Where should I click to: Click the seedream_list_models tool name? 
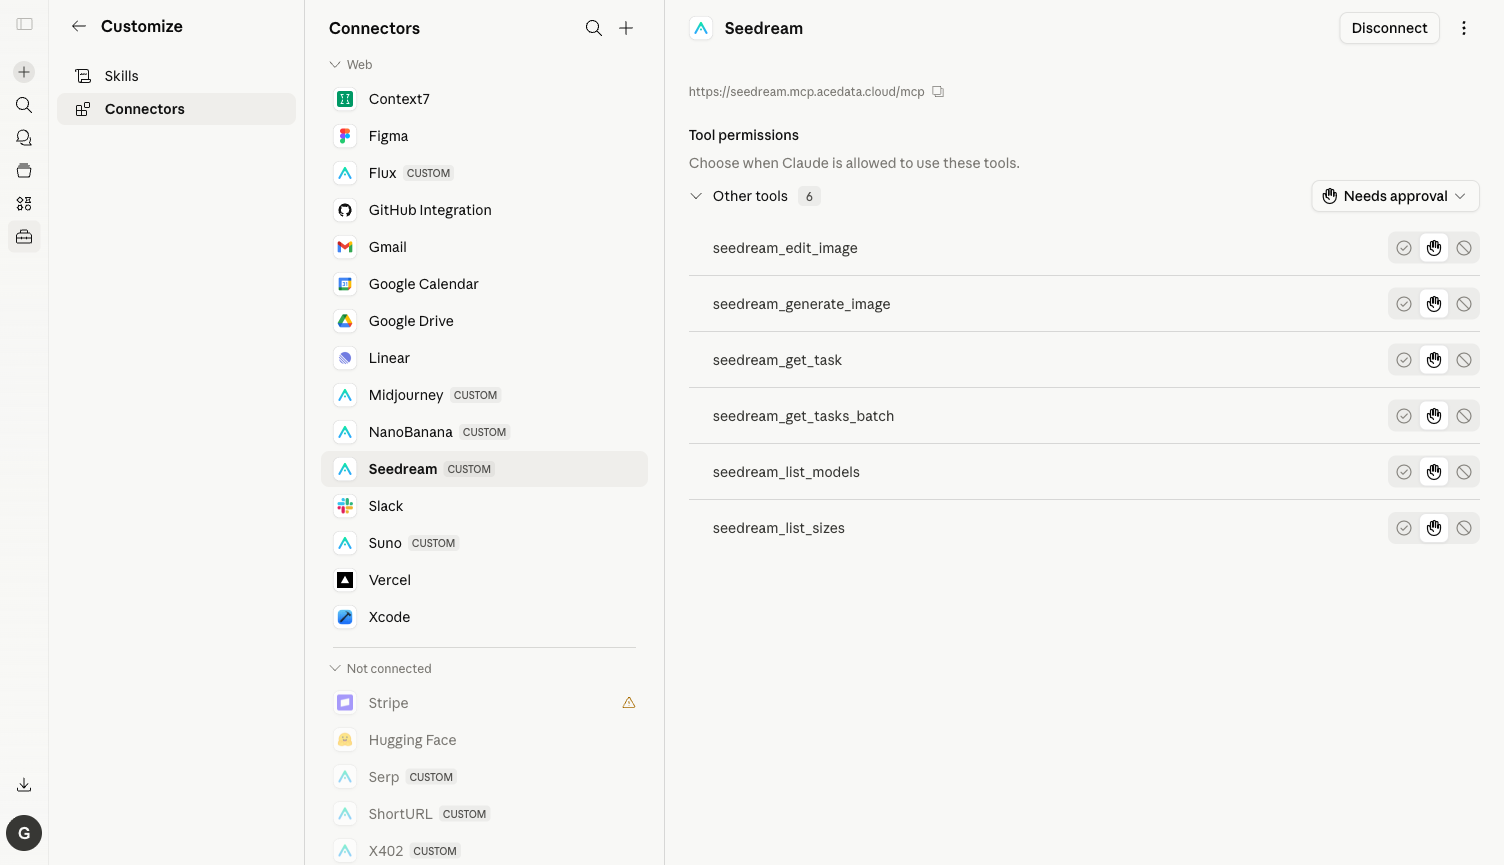tap(786, 472)
